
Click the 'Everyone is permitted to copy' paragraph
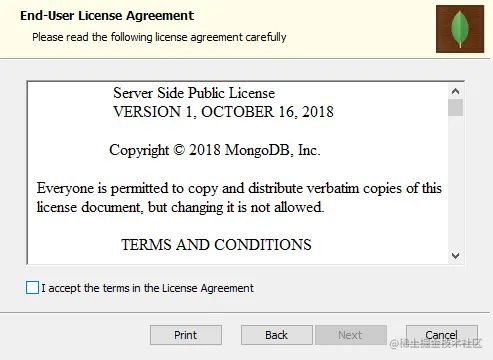[239, 198]
